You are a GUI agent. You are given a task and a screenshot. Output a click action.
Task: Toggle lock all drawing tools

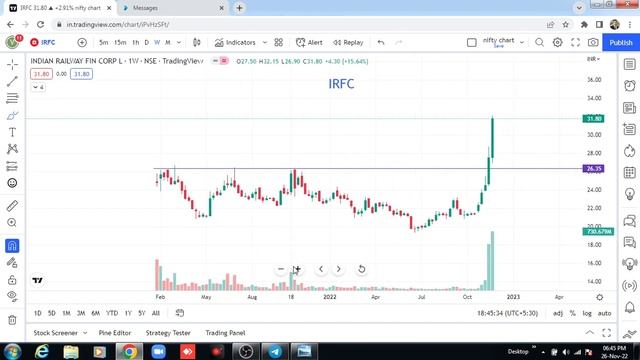(x=12, y=280)
